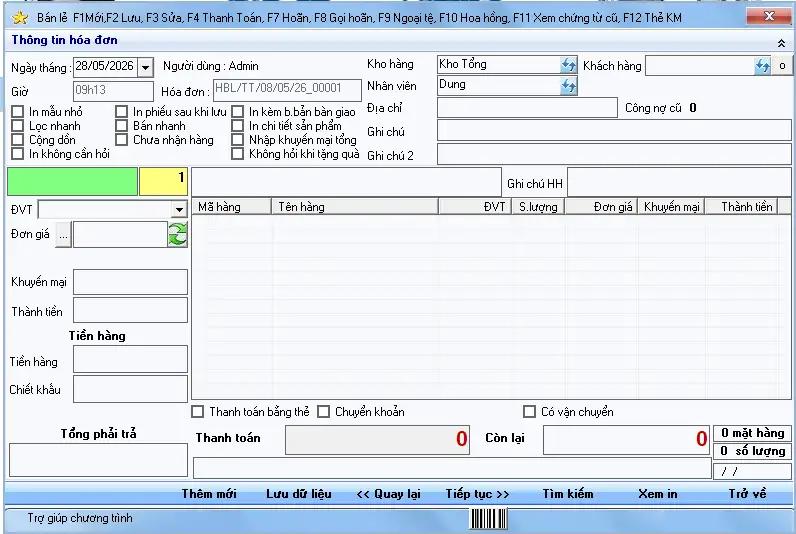The width and height of the screenshot is (796, 534).
Task: Click the Thành tiền field on left
Action: pyautogui.click(x=130, y=310)
